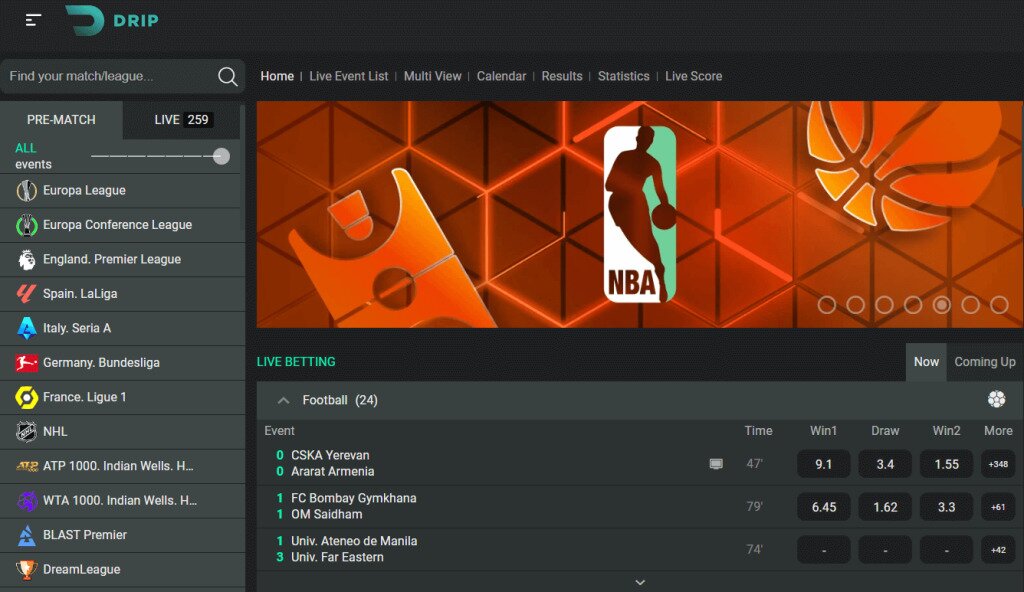Expand the +348 extra markets for CSKA Yerevan
This screenshot has height=592, width=1024.
[998, 463]
